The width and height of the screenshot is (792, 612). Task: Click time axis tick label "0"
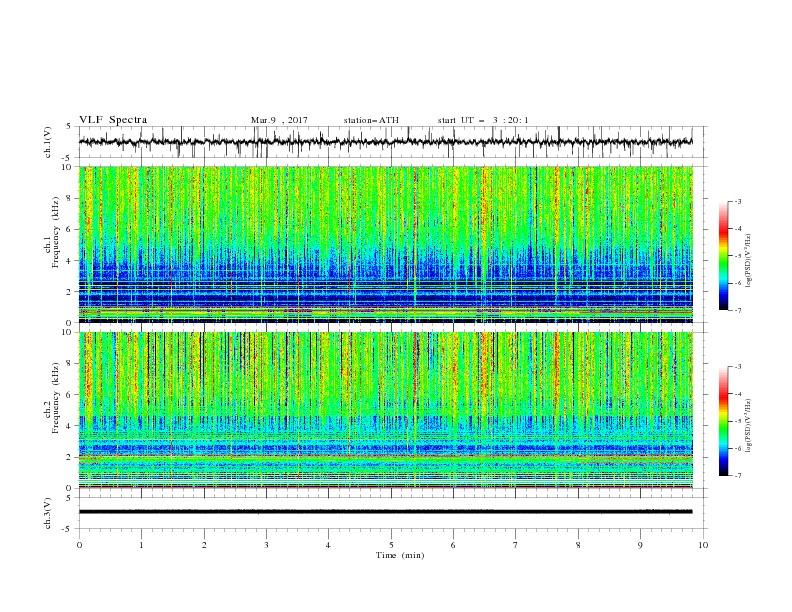[x=79, y=545]
